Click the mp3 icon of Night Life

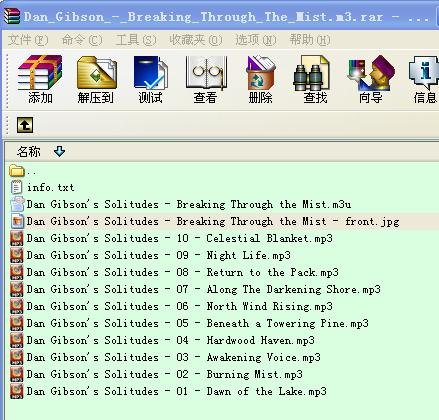(x=17, y=255)
